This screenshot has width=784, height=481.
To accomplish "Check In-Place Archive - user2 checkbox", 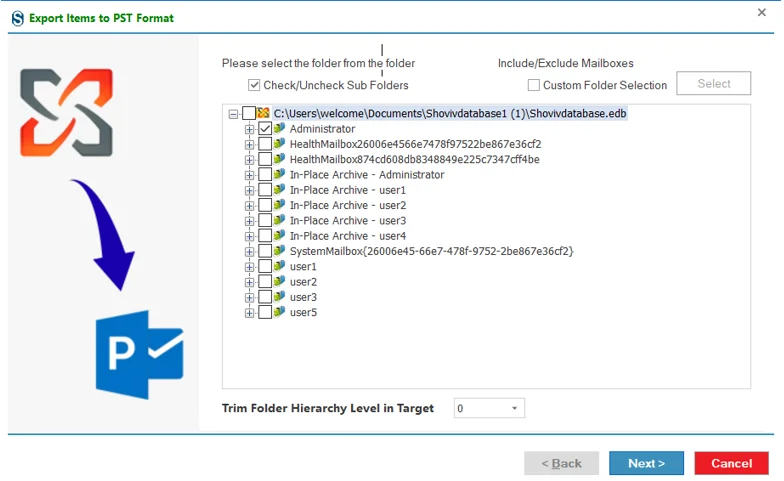I will [265, 205].
